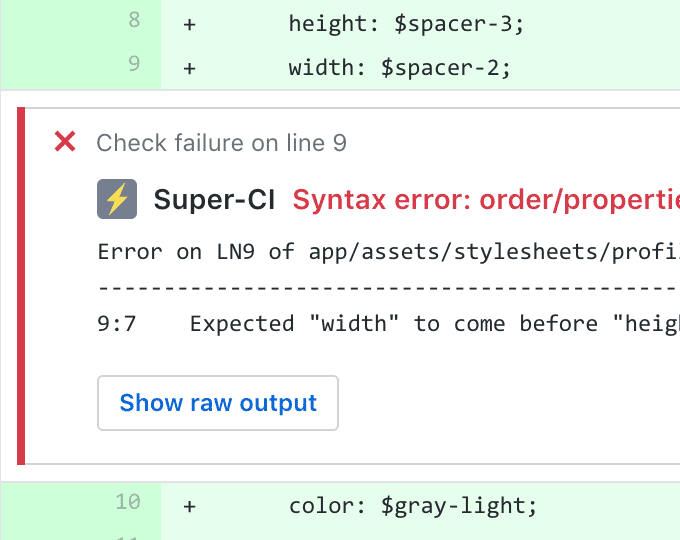
Task: Click the Show raw output button
Action: click(218, 403)
